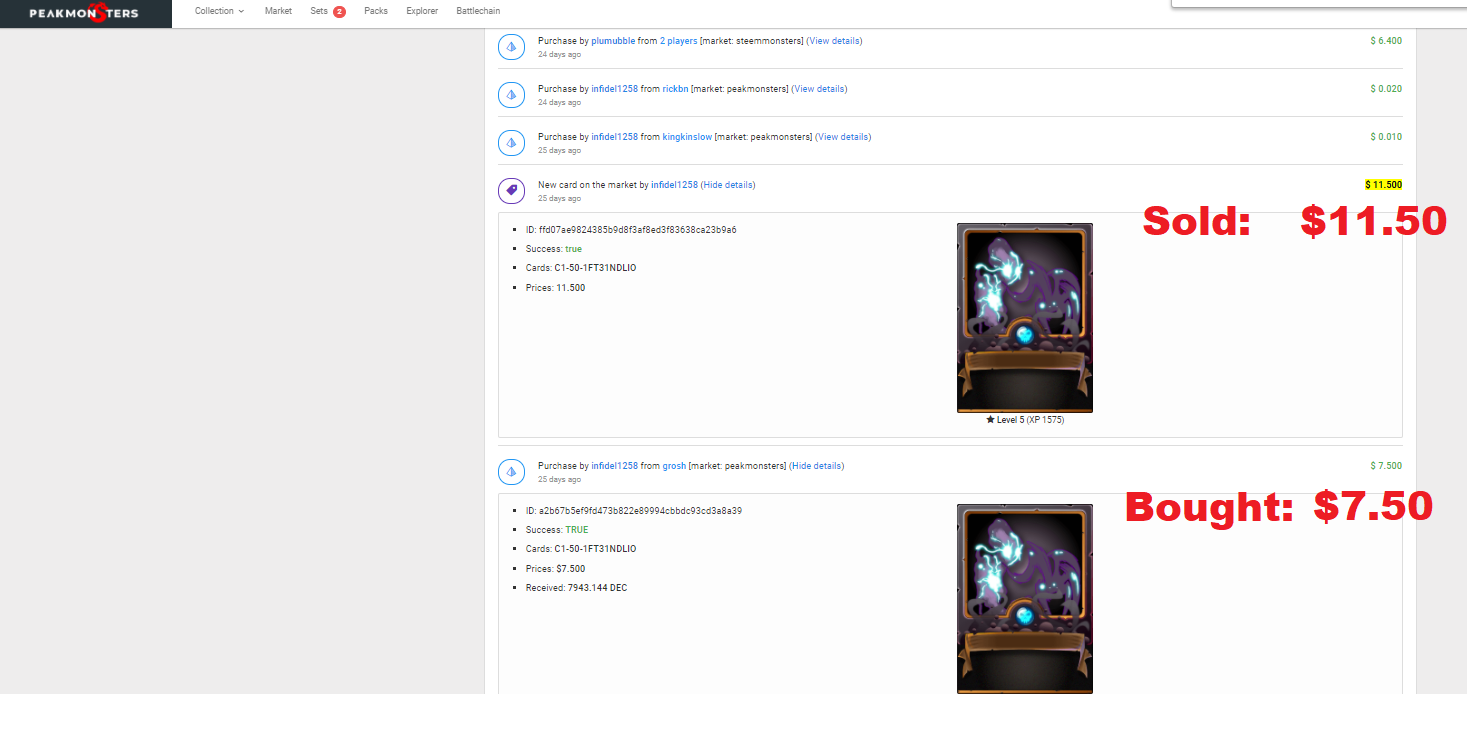Screen dimensions: 1467x729
Task: Navigate to Packs
Action: [376, 11]
